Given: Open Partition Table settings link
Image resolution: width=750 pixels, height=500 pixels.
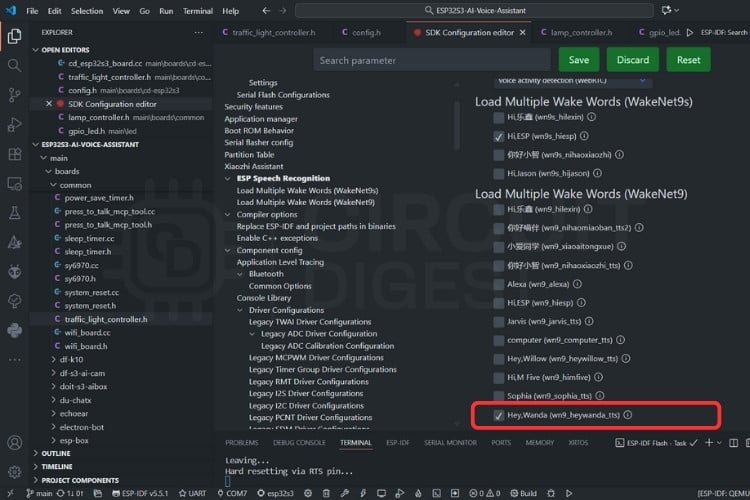Looking at the screenshot, I should pyautogui.click(x=249, y=155).
